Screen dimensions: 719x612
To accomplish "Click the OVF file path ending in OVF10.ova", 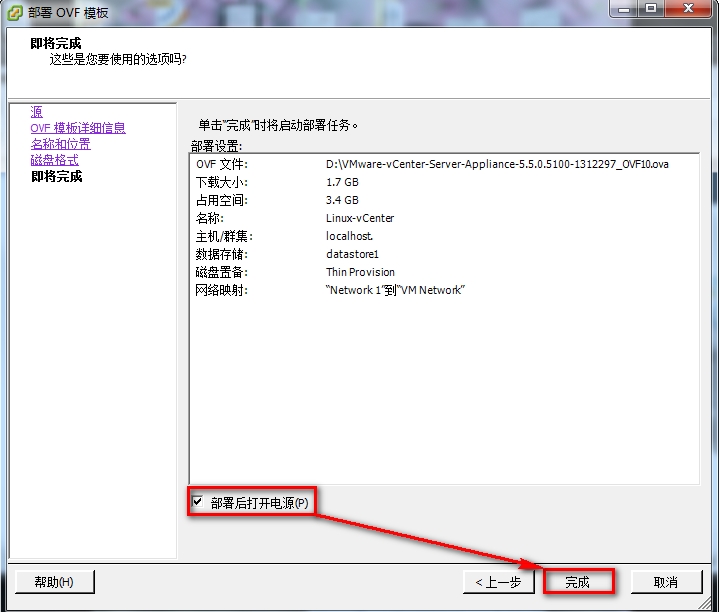I will [497, 164].
